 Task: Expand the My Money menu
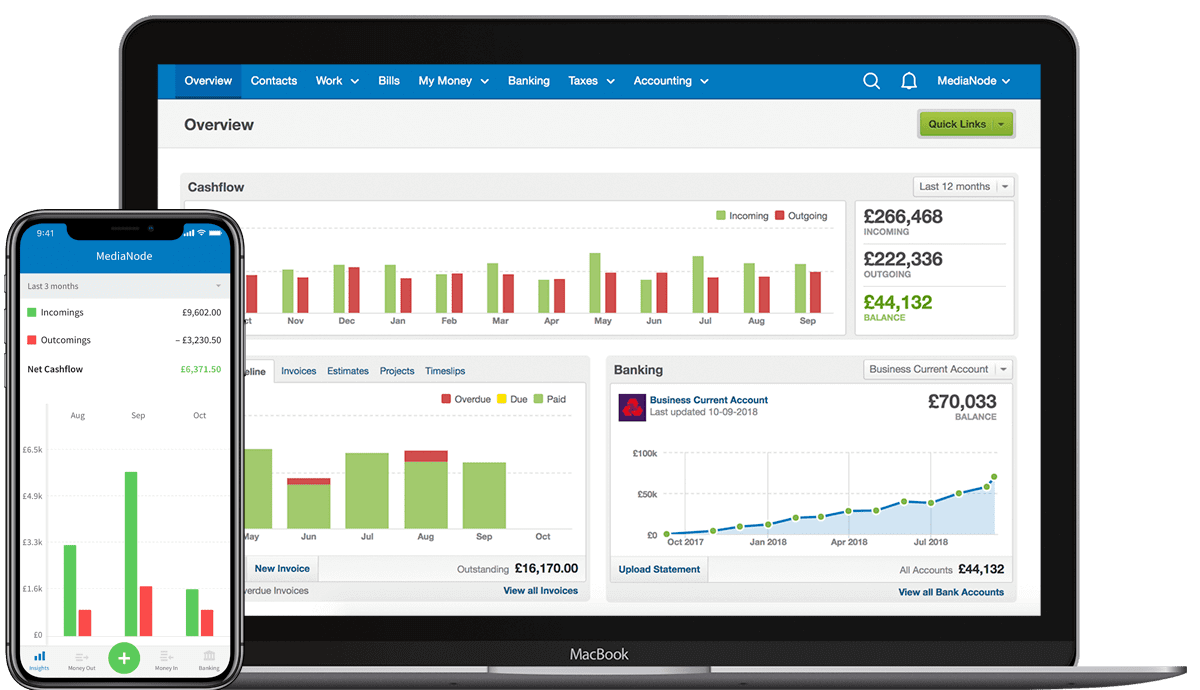453,81
